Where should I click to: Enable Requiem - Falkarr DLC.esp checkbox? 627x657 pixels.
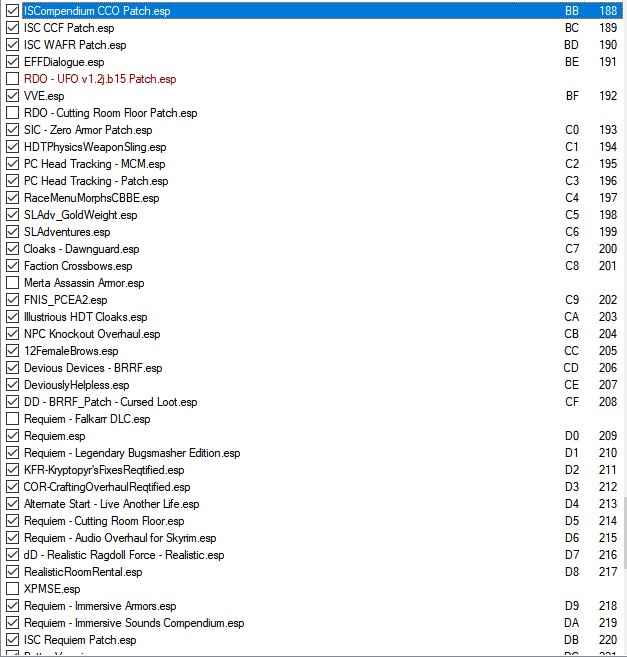pos(13,419)
